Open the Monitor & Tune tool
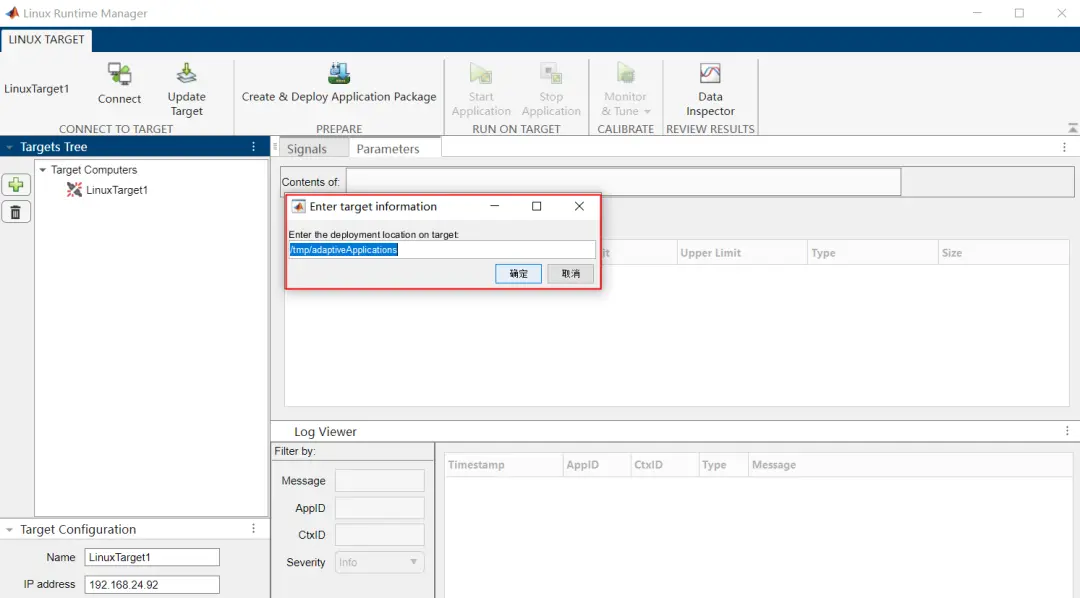1080x598 pixels. point(625,90)
